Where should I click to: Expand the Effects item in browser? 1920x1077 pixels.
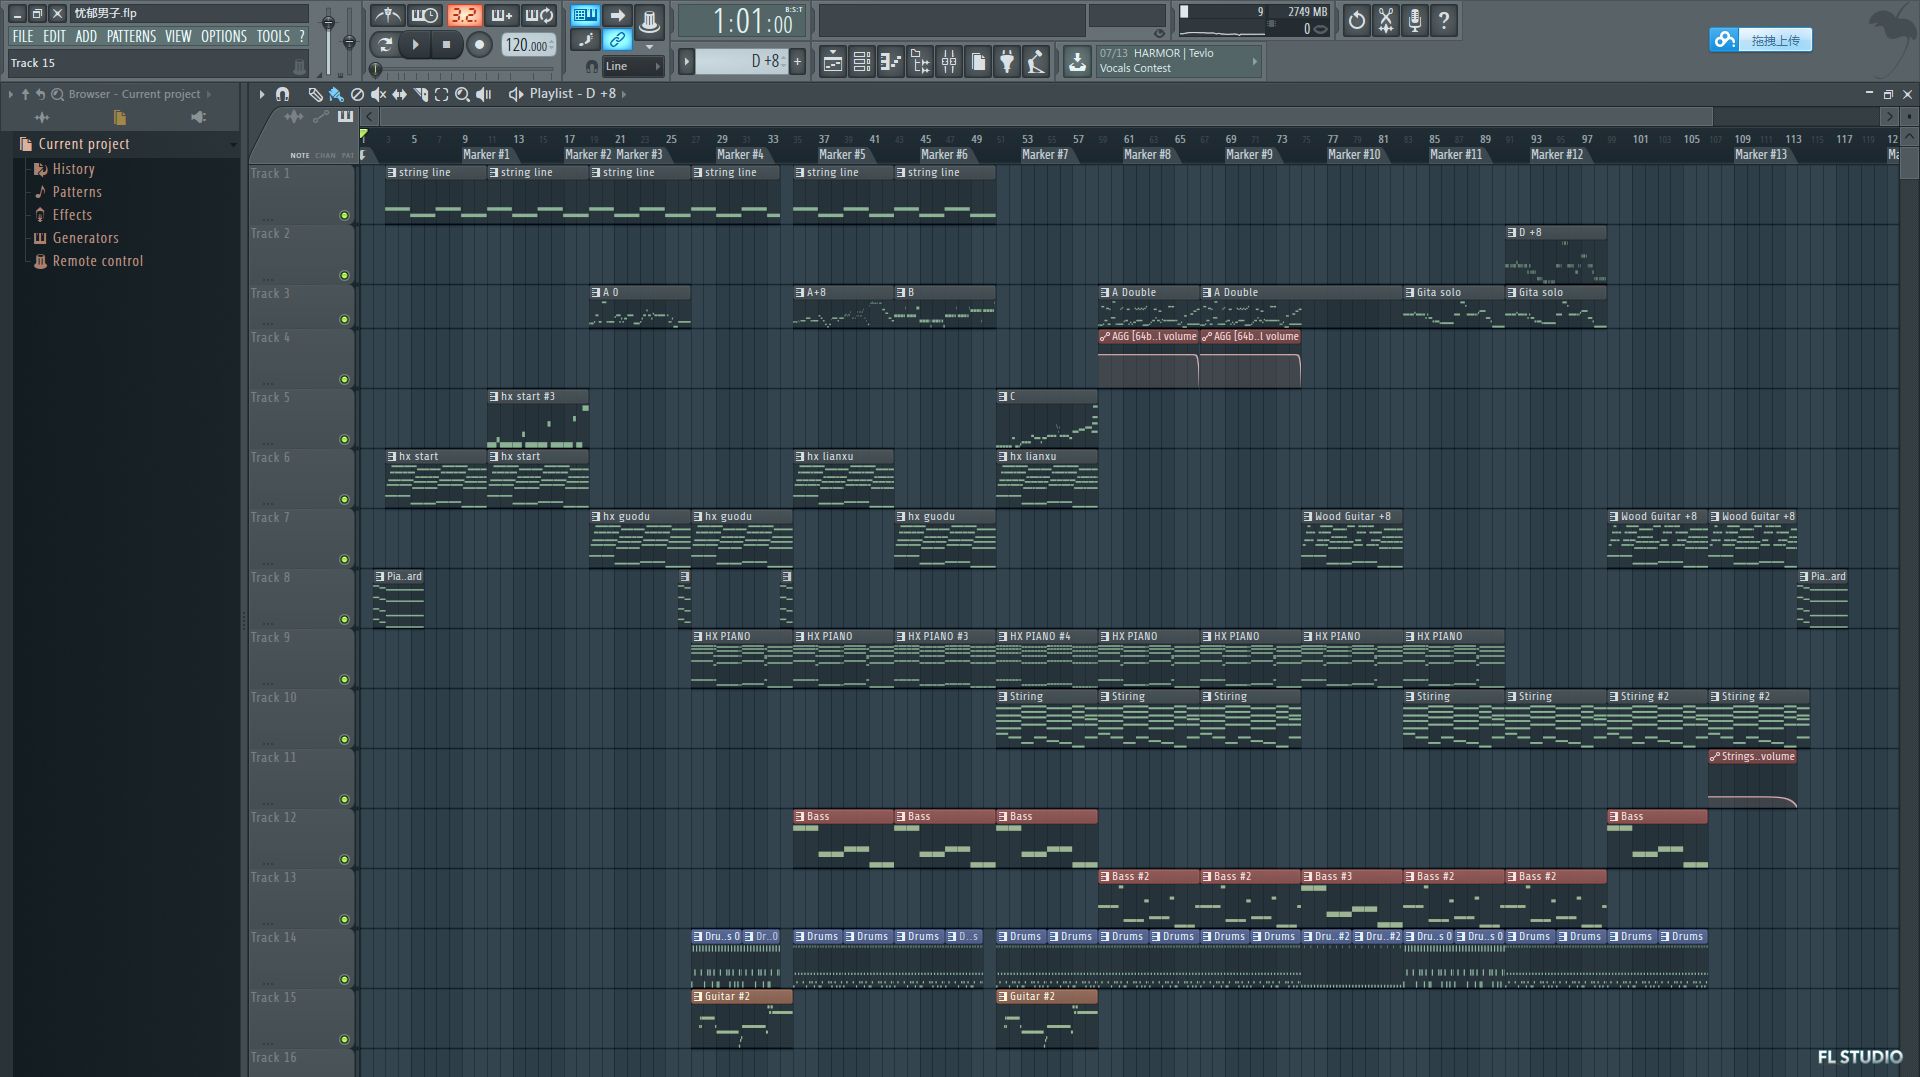72,215
